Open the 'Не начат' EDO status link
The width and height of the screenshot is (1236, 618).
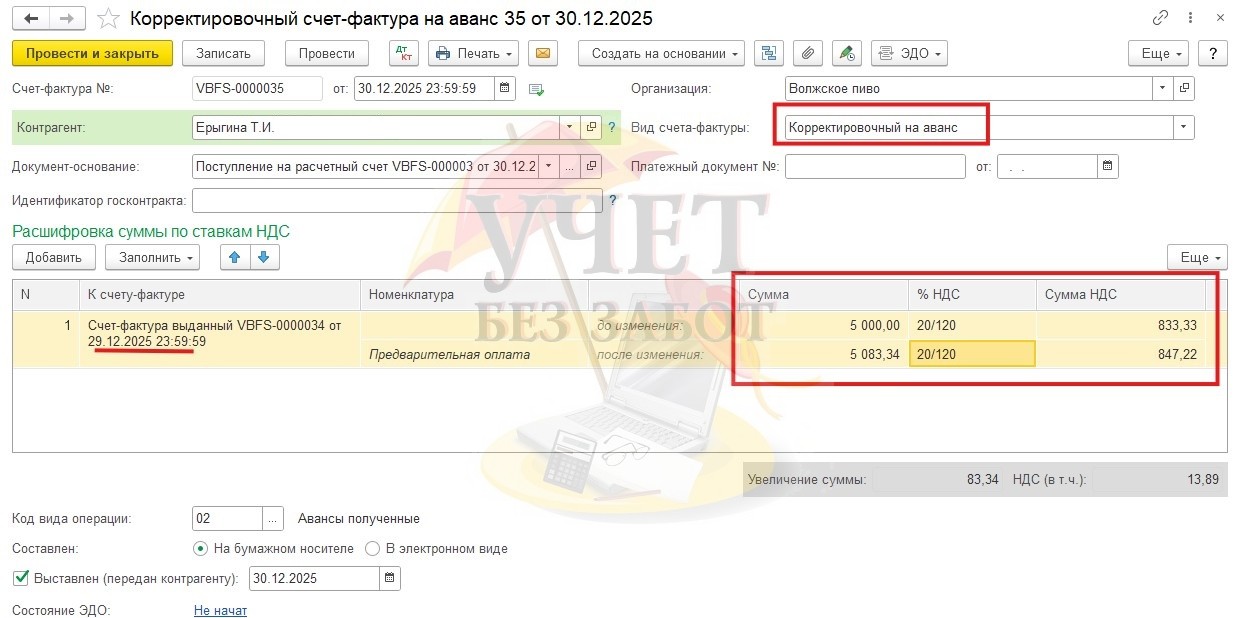(x=219, y=610)
